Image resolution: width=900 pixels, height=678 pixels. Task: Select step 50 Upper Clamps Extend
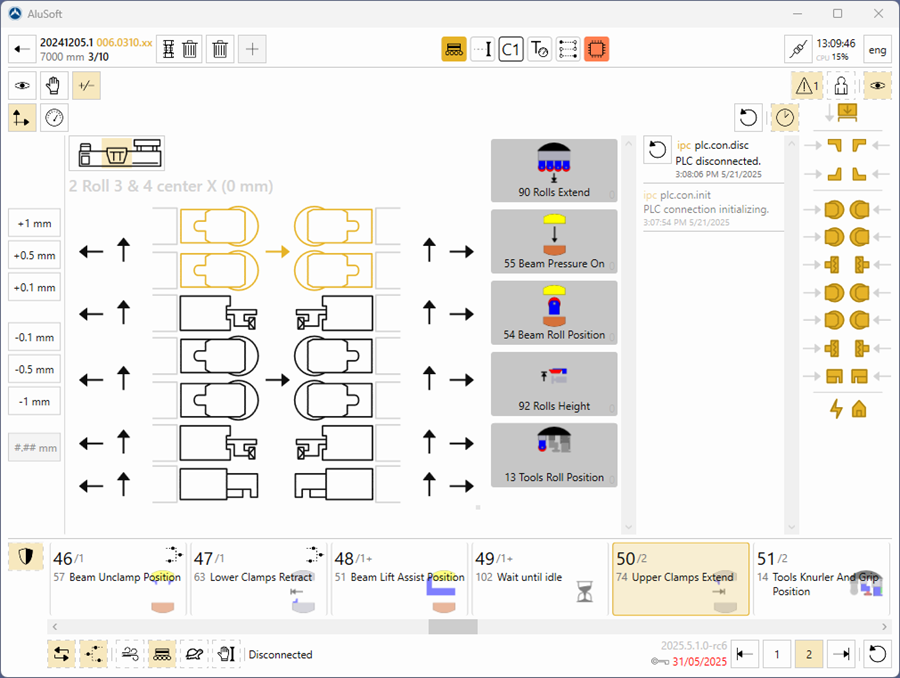point(680,579)
